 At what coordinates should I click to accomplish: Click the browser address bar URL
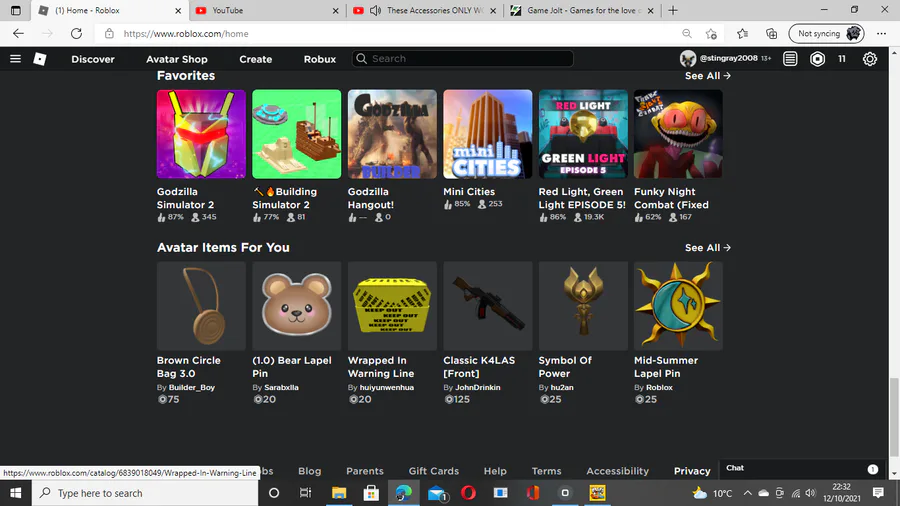pyautogui.click(x=186, y=34)
